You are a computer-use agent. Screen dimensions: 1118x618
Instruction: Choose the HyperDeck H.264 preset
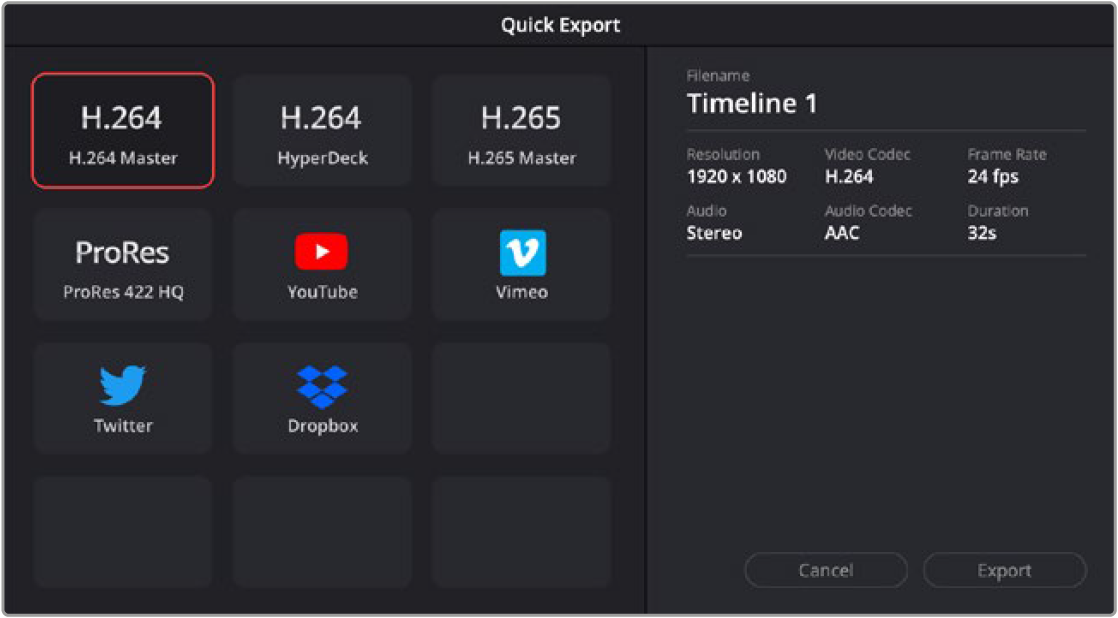(x=322, y=130)
